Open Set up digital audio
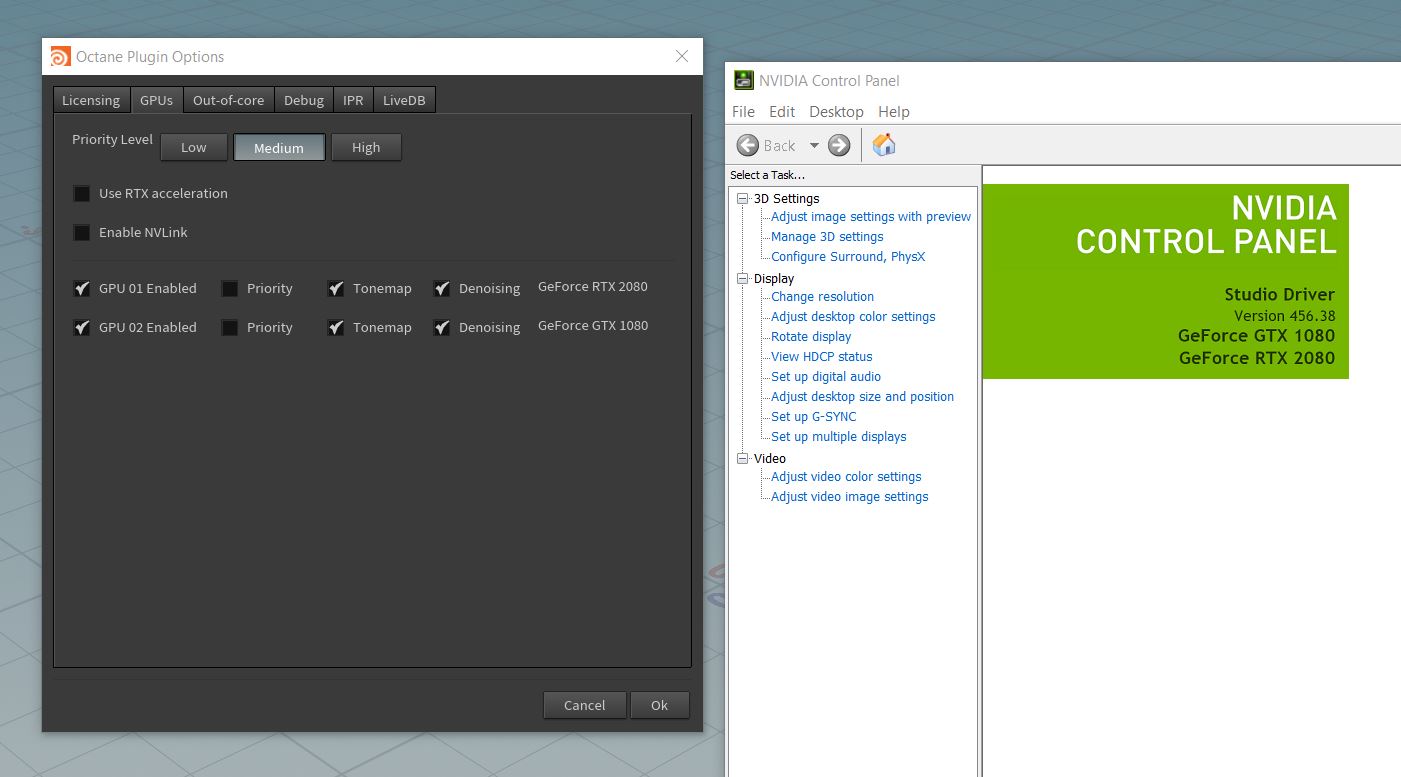 coord(826,377)
